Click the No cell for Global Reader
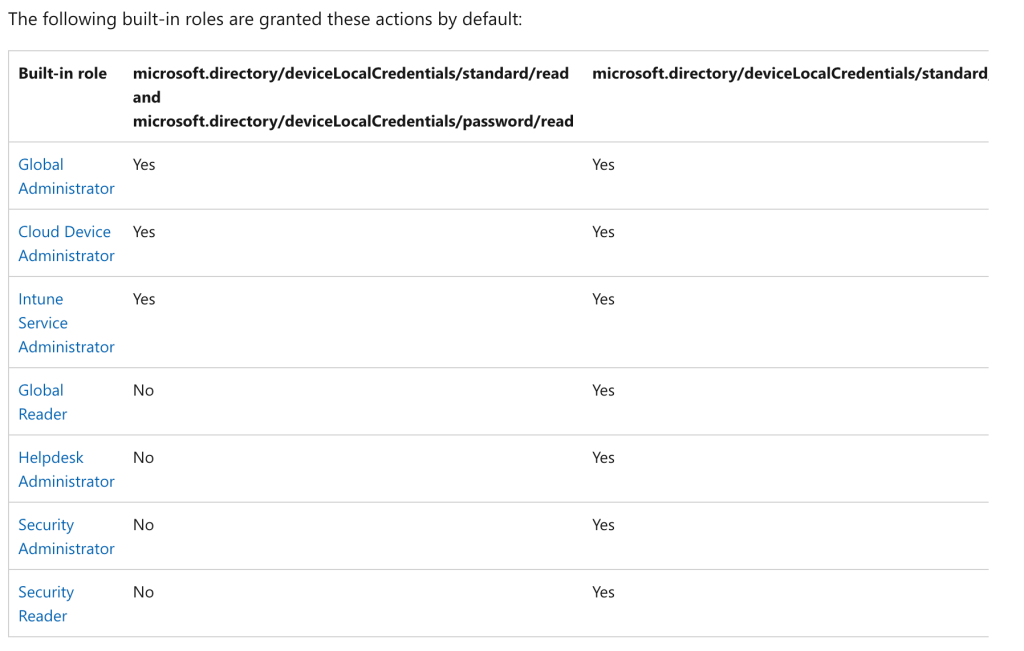Viewport: 1024px width, 651px height. (x=143, y=390)
